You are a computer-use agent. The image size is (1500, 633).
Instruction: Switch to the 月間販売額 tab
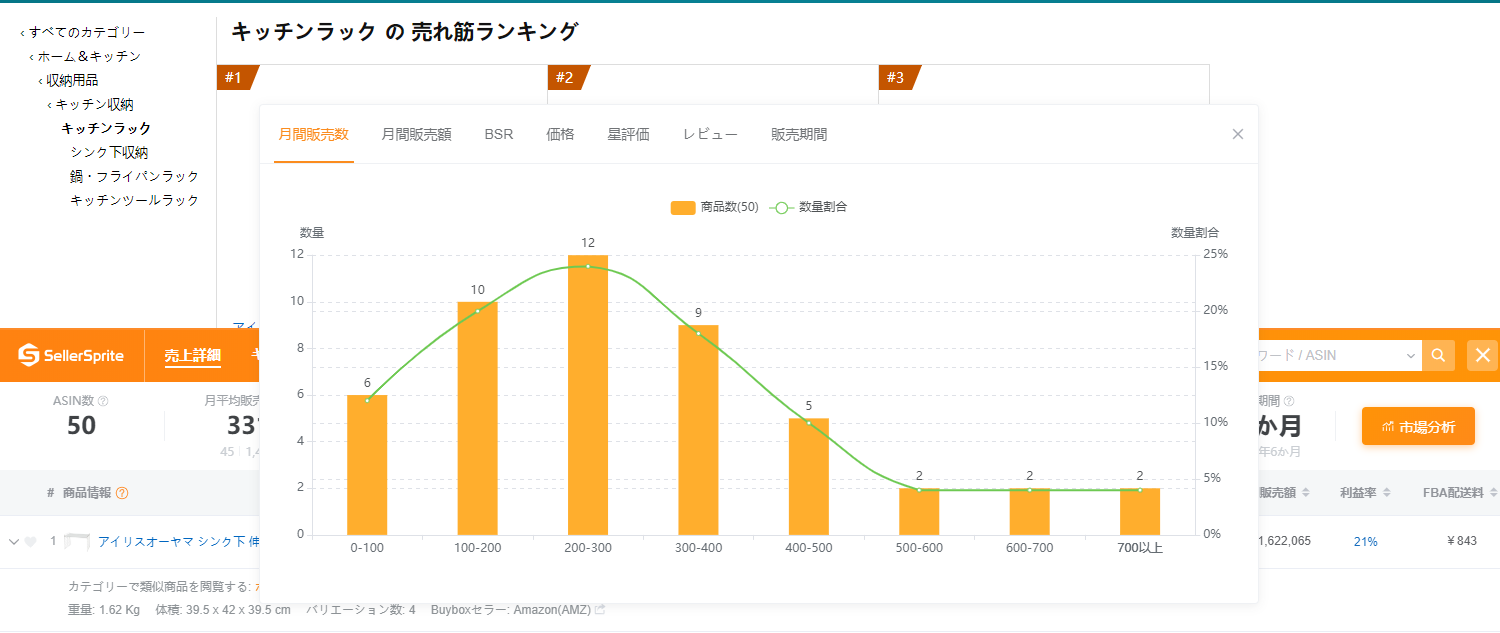[416, 134]
